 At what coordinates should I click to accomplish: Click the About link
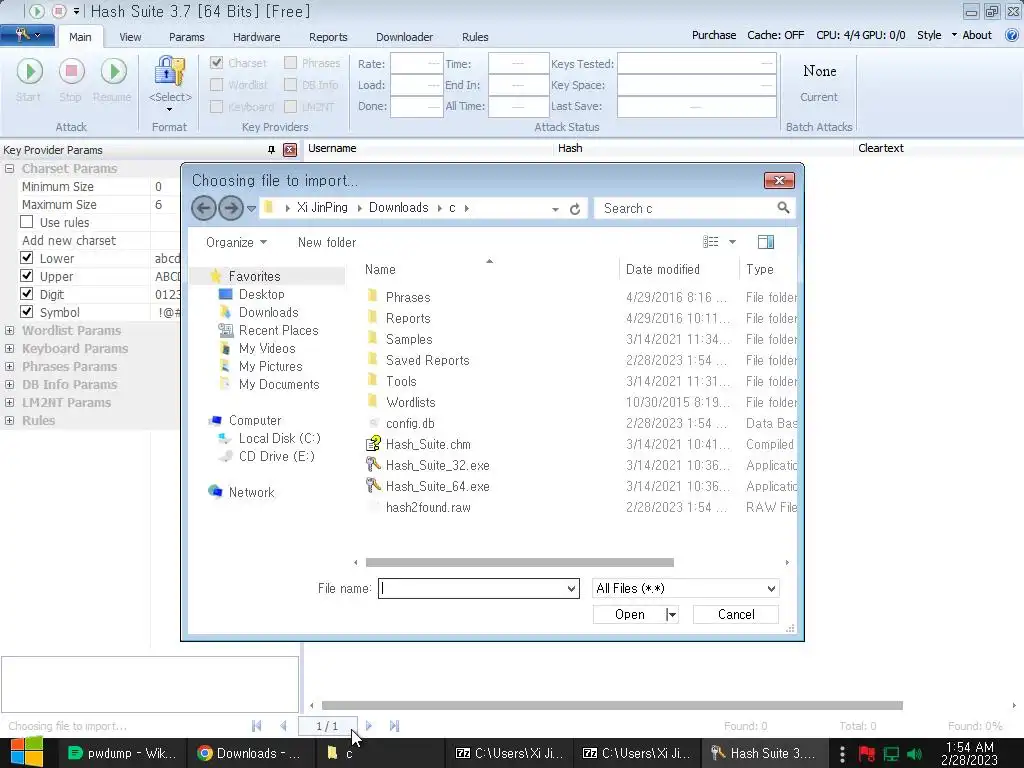click(976, 35)
